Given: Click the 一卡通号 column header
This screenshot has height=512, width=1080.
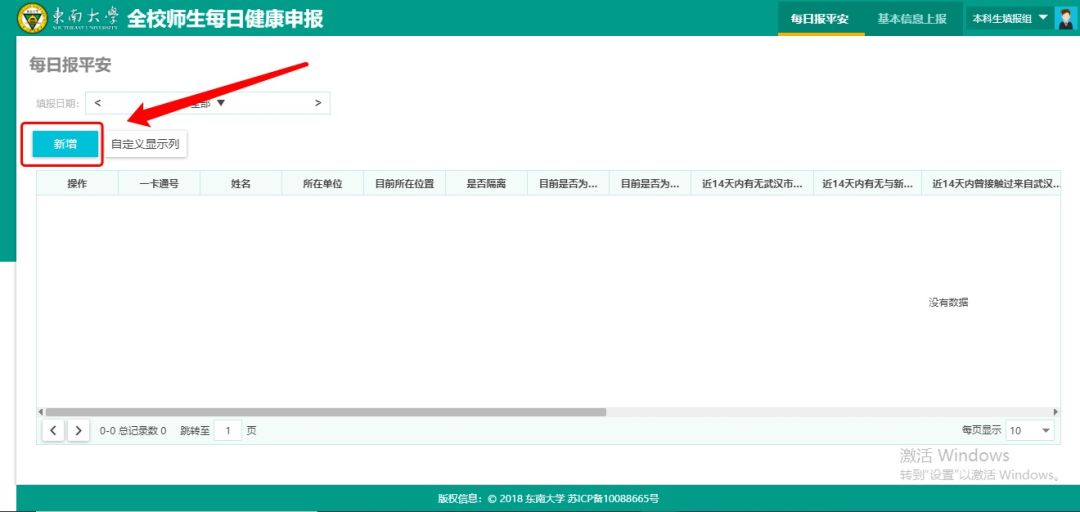Looking at the screenshot, I should coord(159,184).
